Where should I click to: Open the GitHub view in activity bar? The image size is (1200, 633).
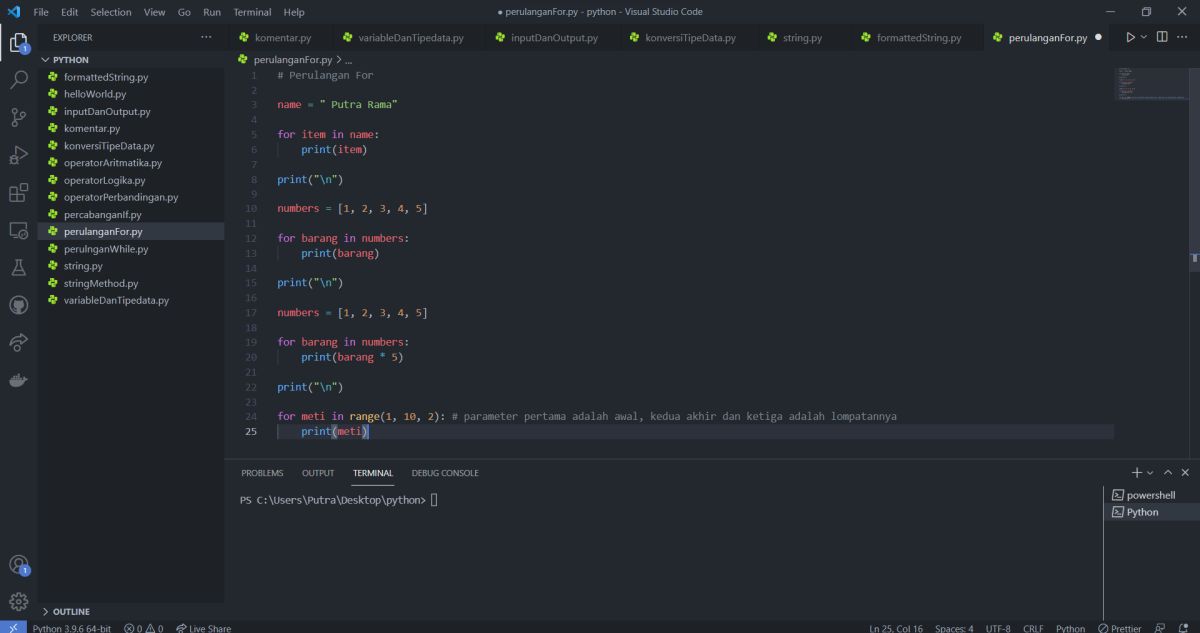click(18, 305)
